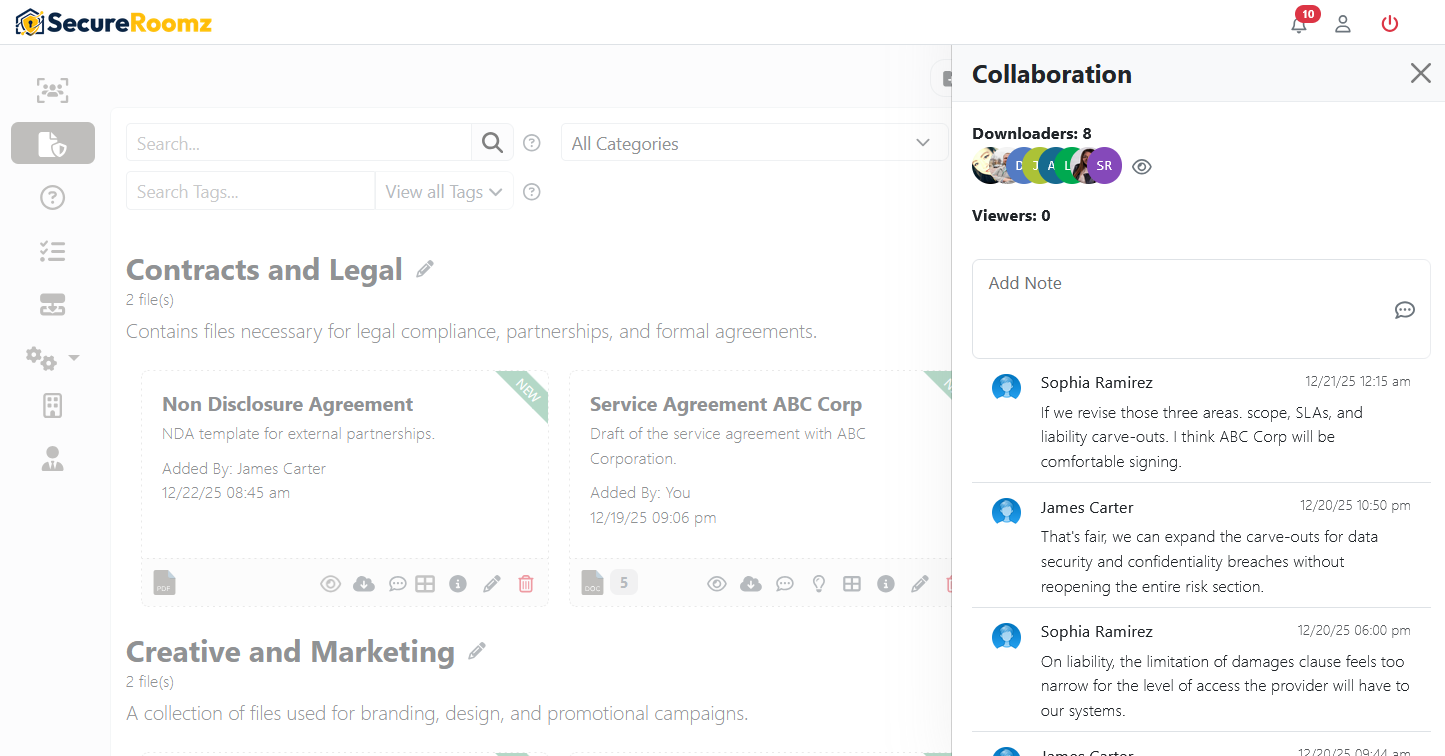The width and height of the screenshot is (1445, 756).
Task: Click the version count 5 badge
Action: point(624,582)
